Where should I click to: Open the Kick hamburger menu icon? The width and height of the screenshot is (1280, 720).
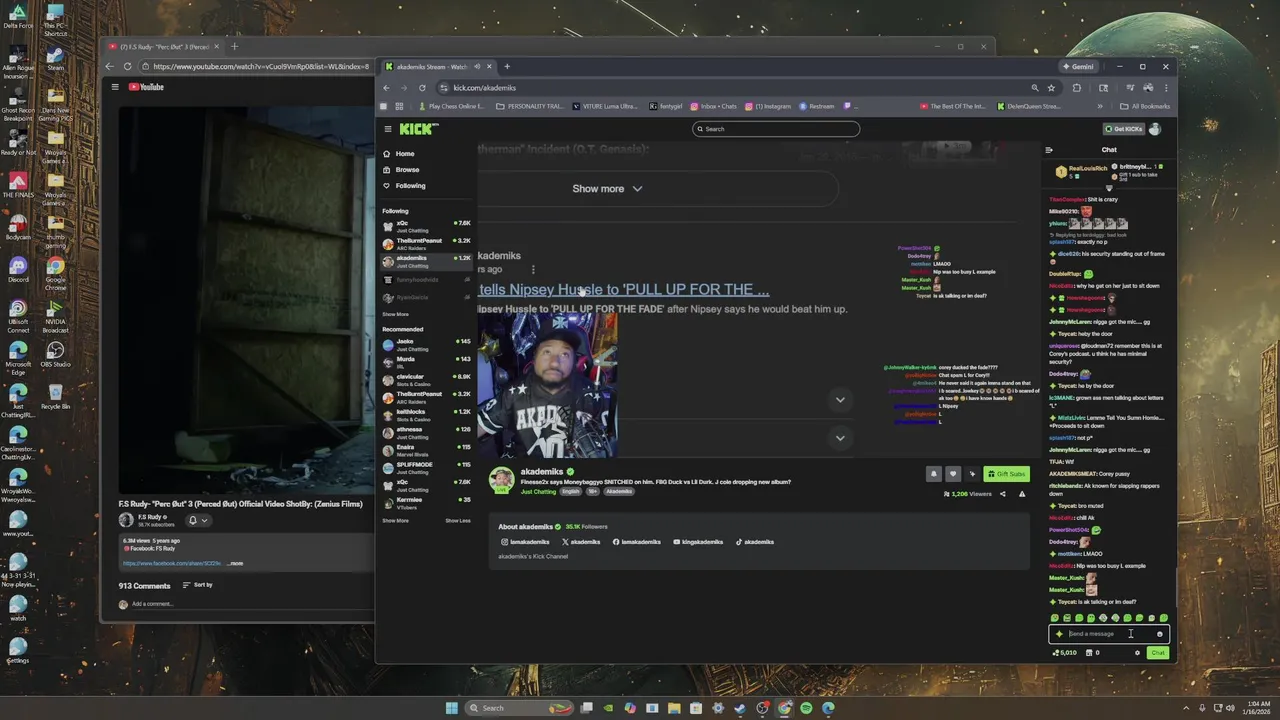[388, 128]
